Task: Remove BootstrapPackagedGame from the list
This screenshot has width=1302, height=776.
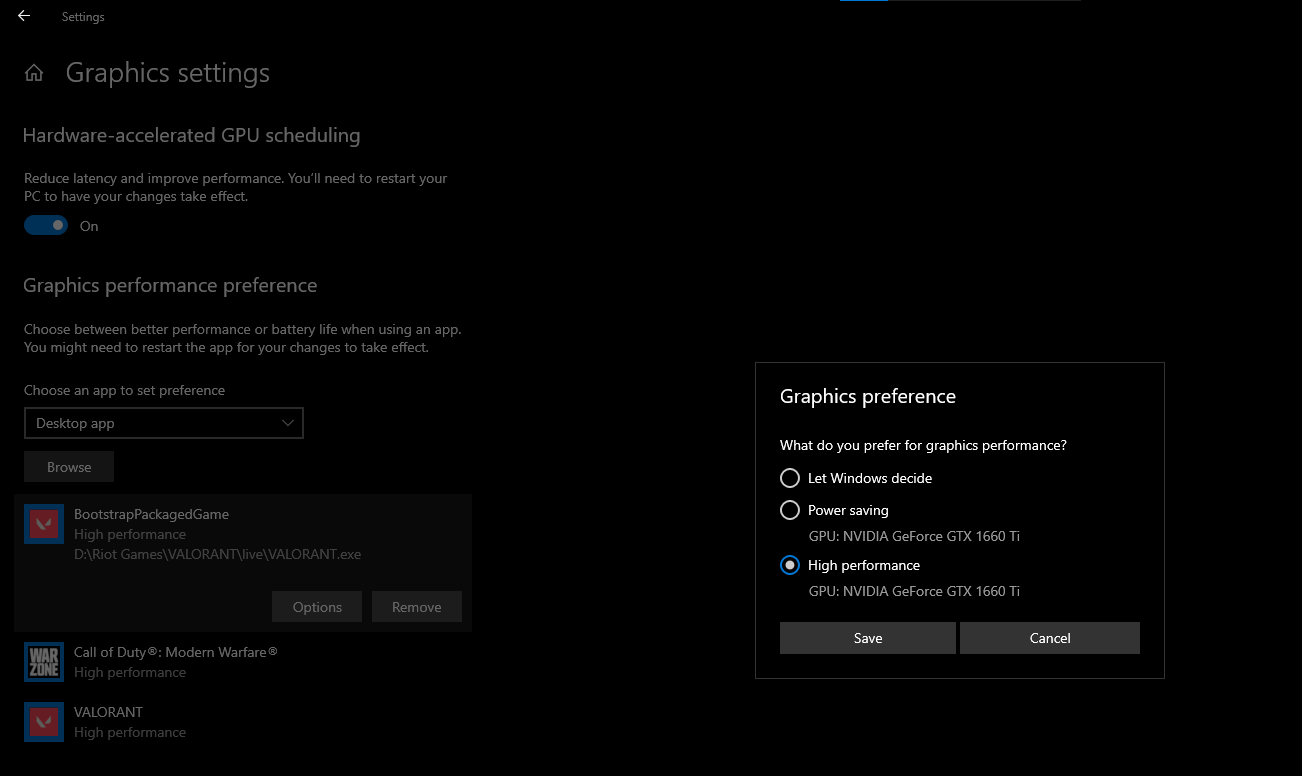Action: [x=417, y=607]
